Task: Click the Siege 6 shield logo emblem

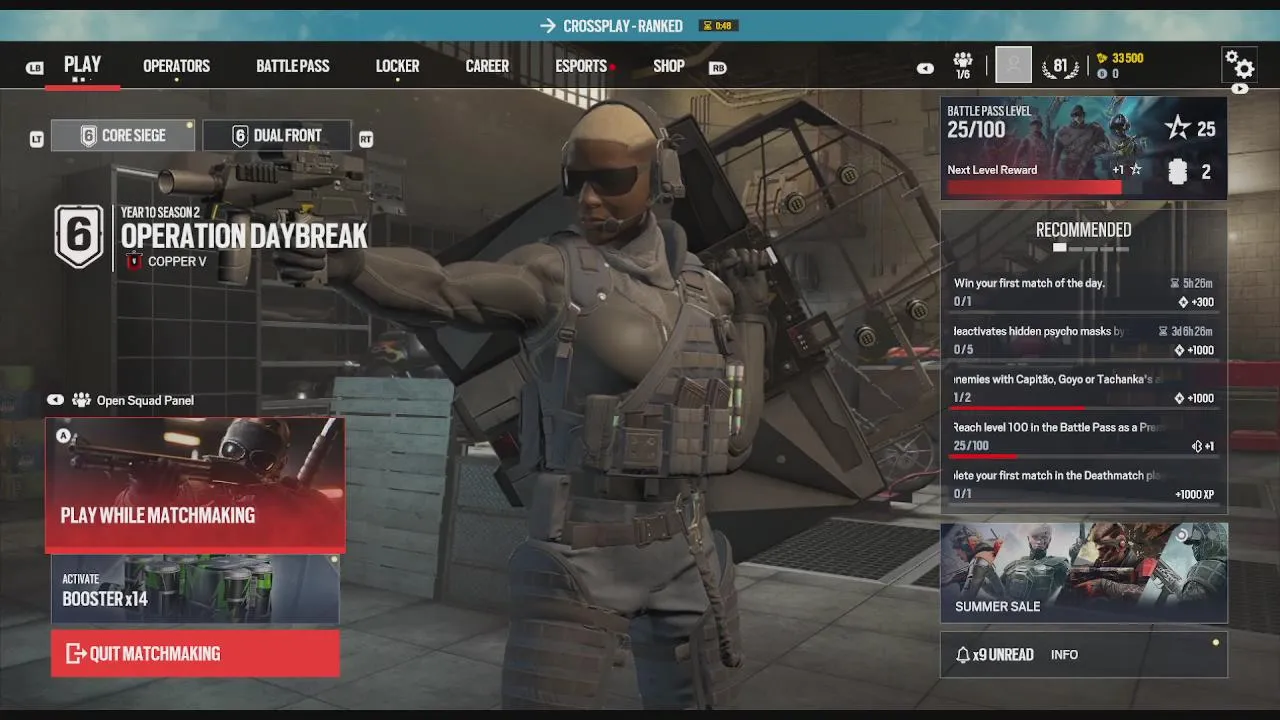Action: pyautogui.click(x=79, y=237)
